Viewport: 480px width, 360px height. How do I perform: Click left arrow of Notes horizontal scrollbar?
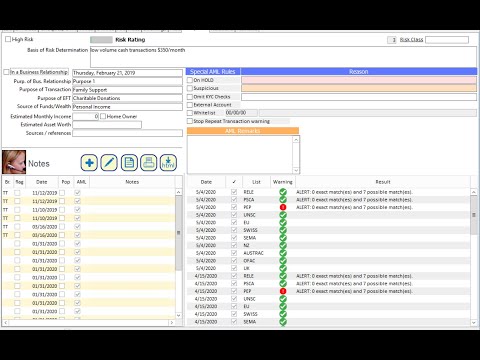[x=5, y=323]
